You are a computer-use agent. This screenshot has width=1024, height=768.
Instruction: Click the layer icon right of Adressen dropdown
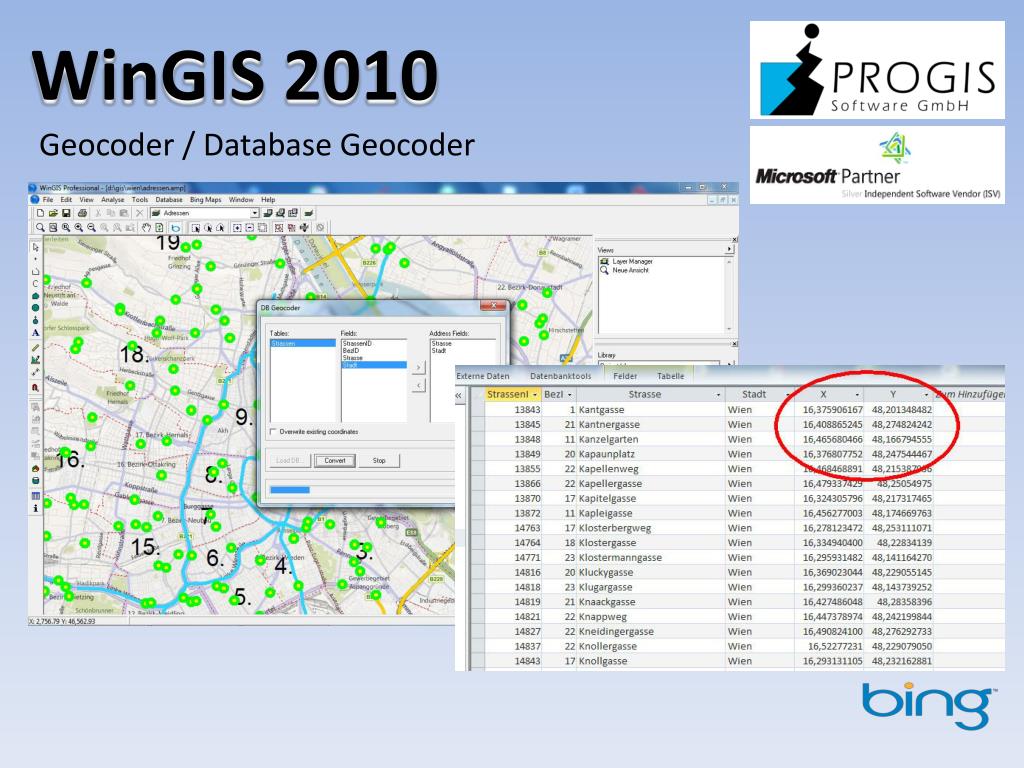[x=268, y=213]
